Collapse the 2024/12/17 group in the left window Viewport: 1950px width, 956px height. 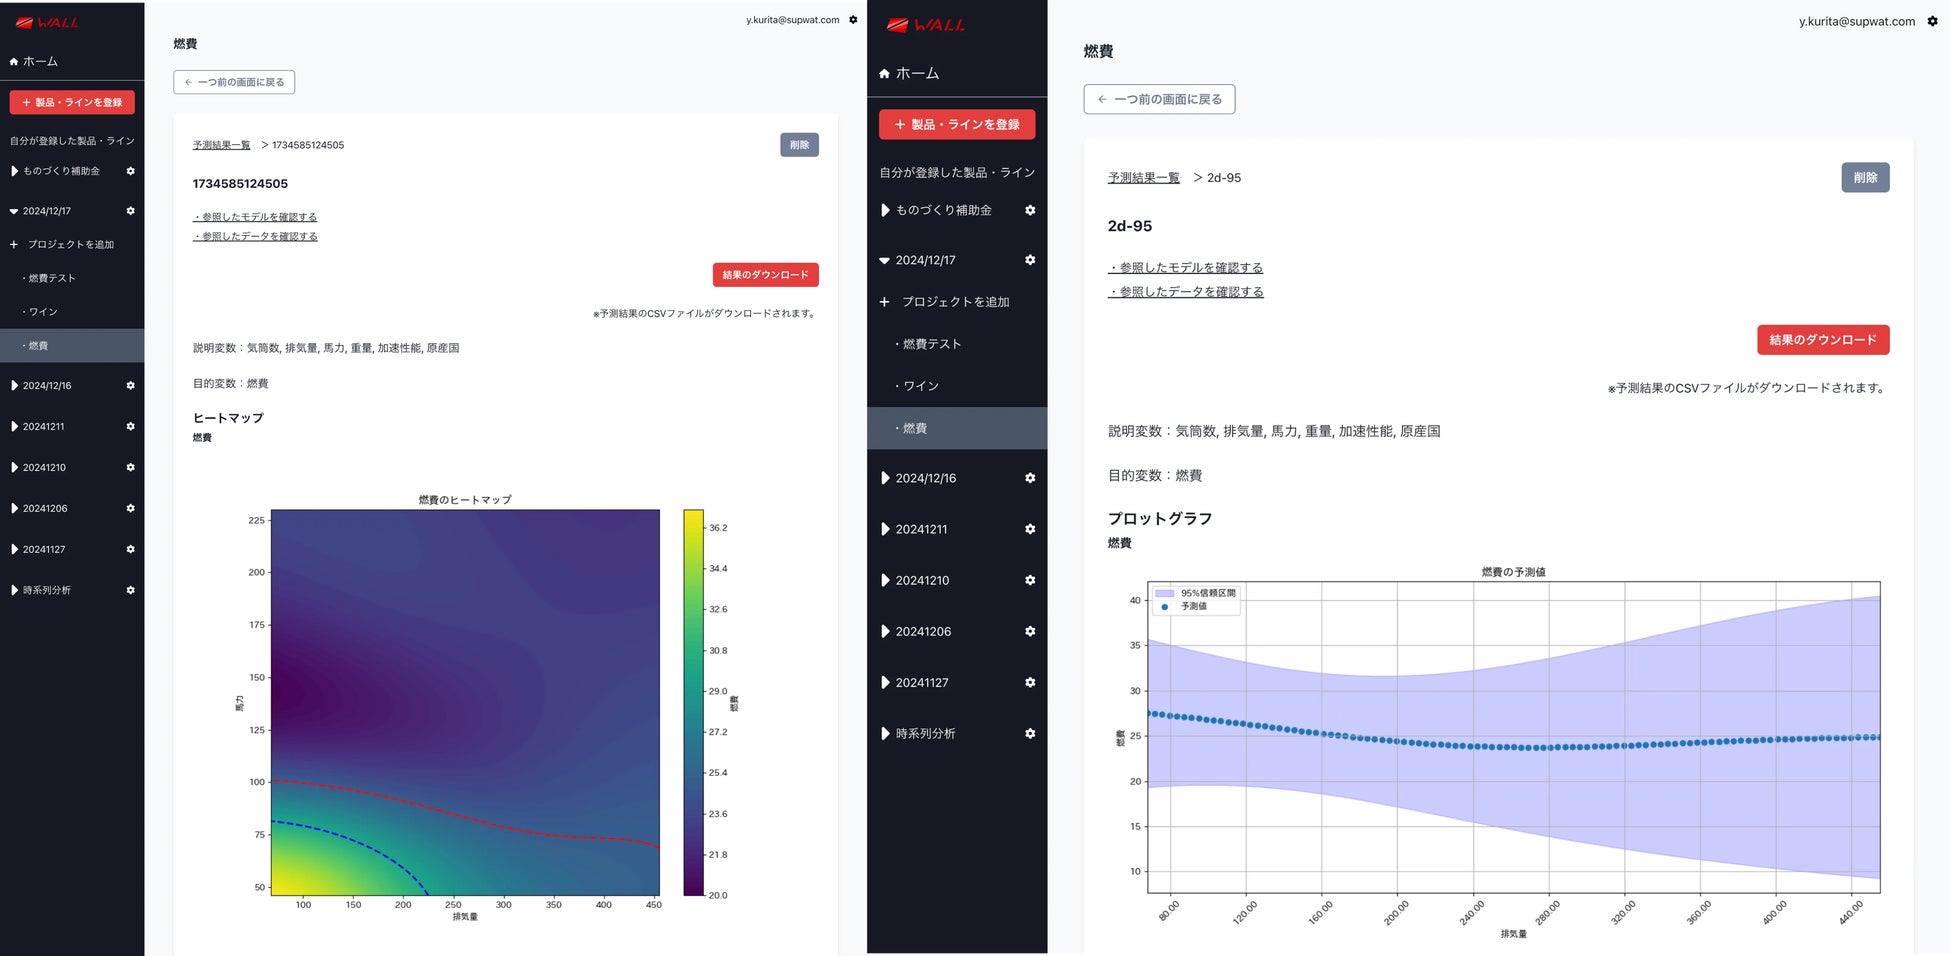click(14, 211)
